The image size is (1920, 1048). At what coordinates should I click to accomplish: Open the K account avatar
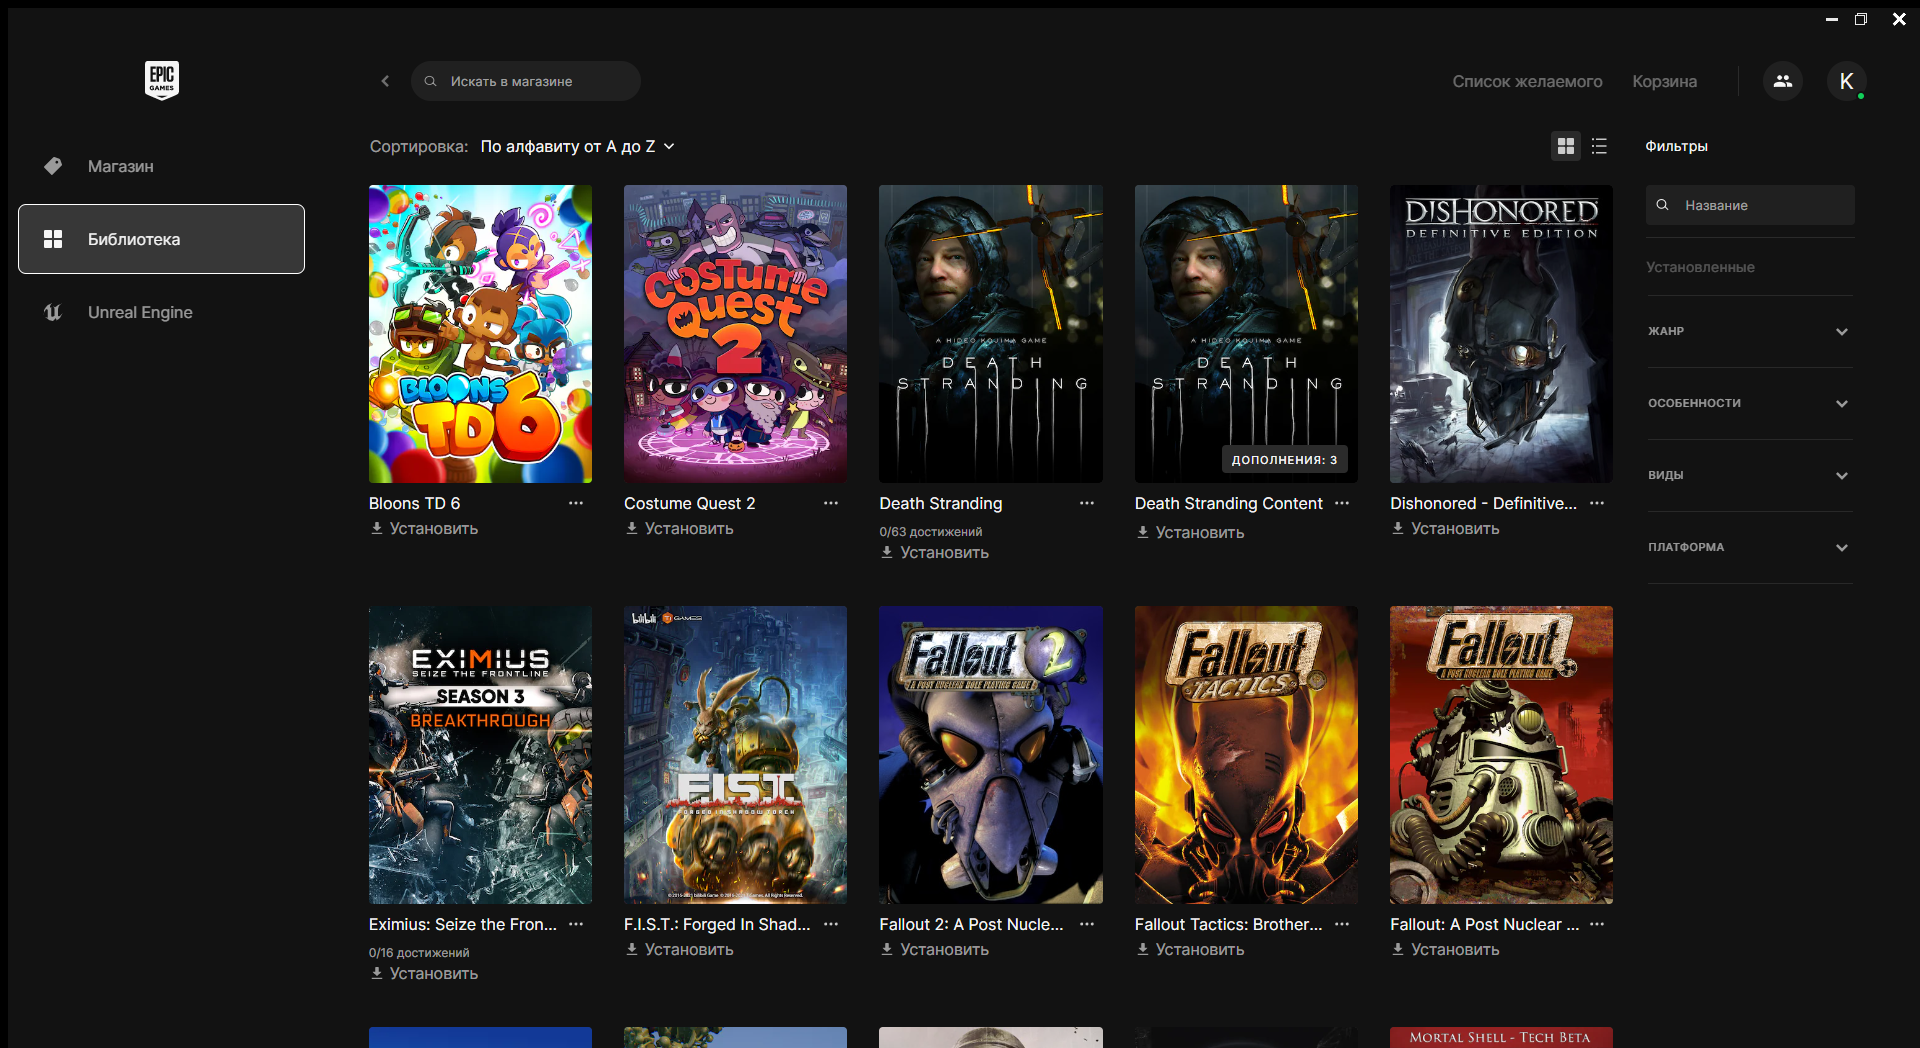(1847, 81)
